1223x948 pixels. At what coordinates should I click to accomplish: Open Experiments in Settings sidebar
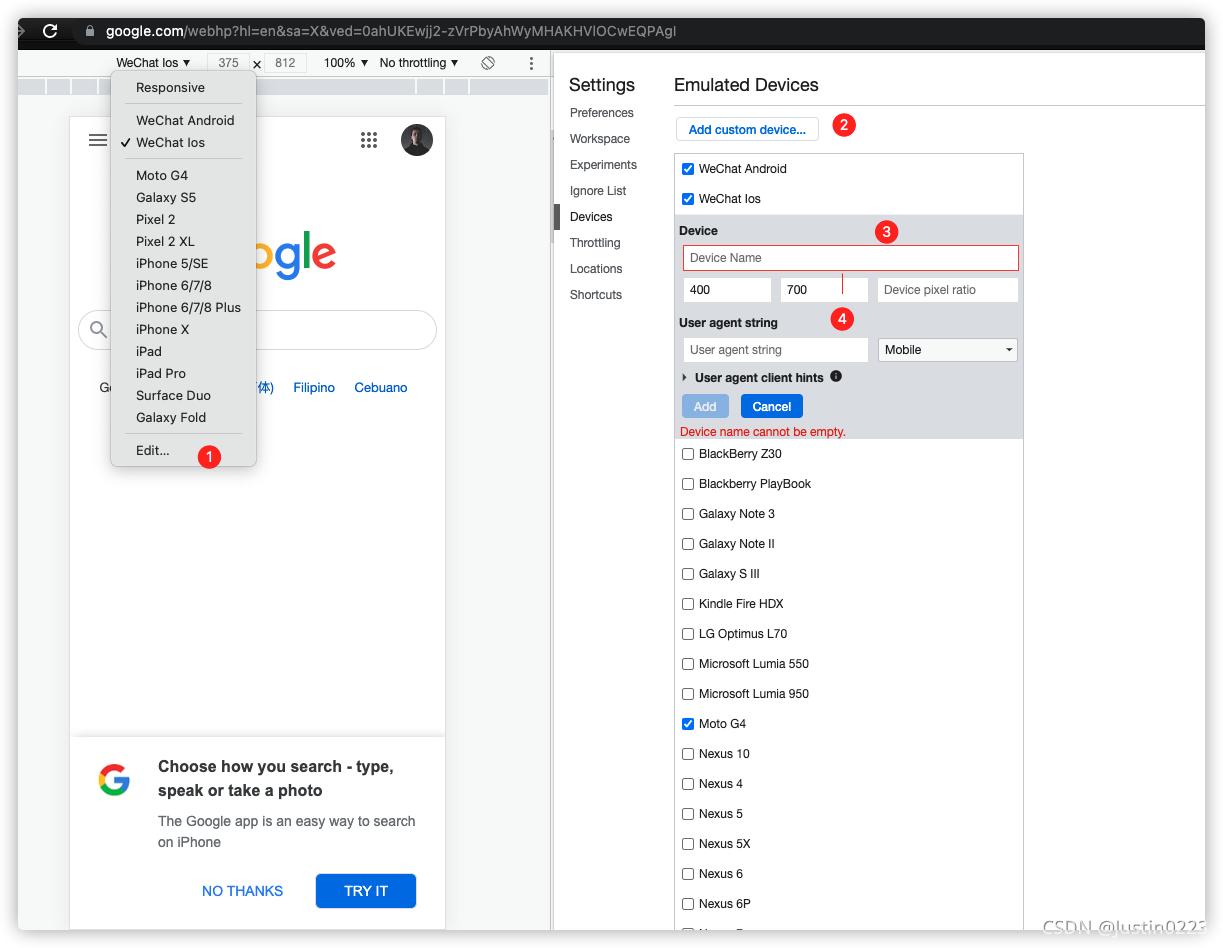coord(603,165)
